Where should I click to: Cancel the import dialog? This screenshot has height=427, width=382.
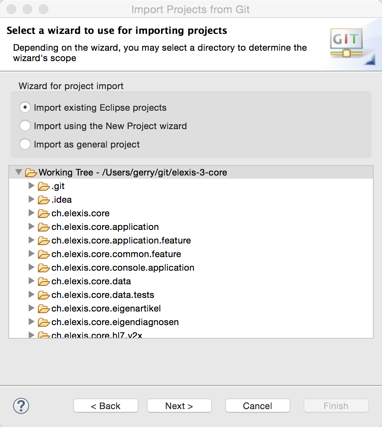pyautogui.click(x=258, y=406)
